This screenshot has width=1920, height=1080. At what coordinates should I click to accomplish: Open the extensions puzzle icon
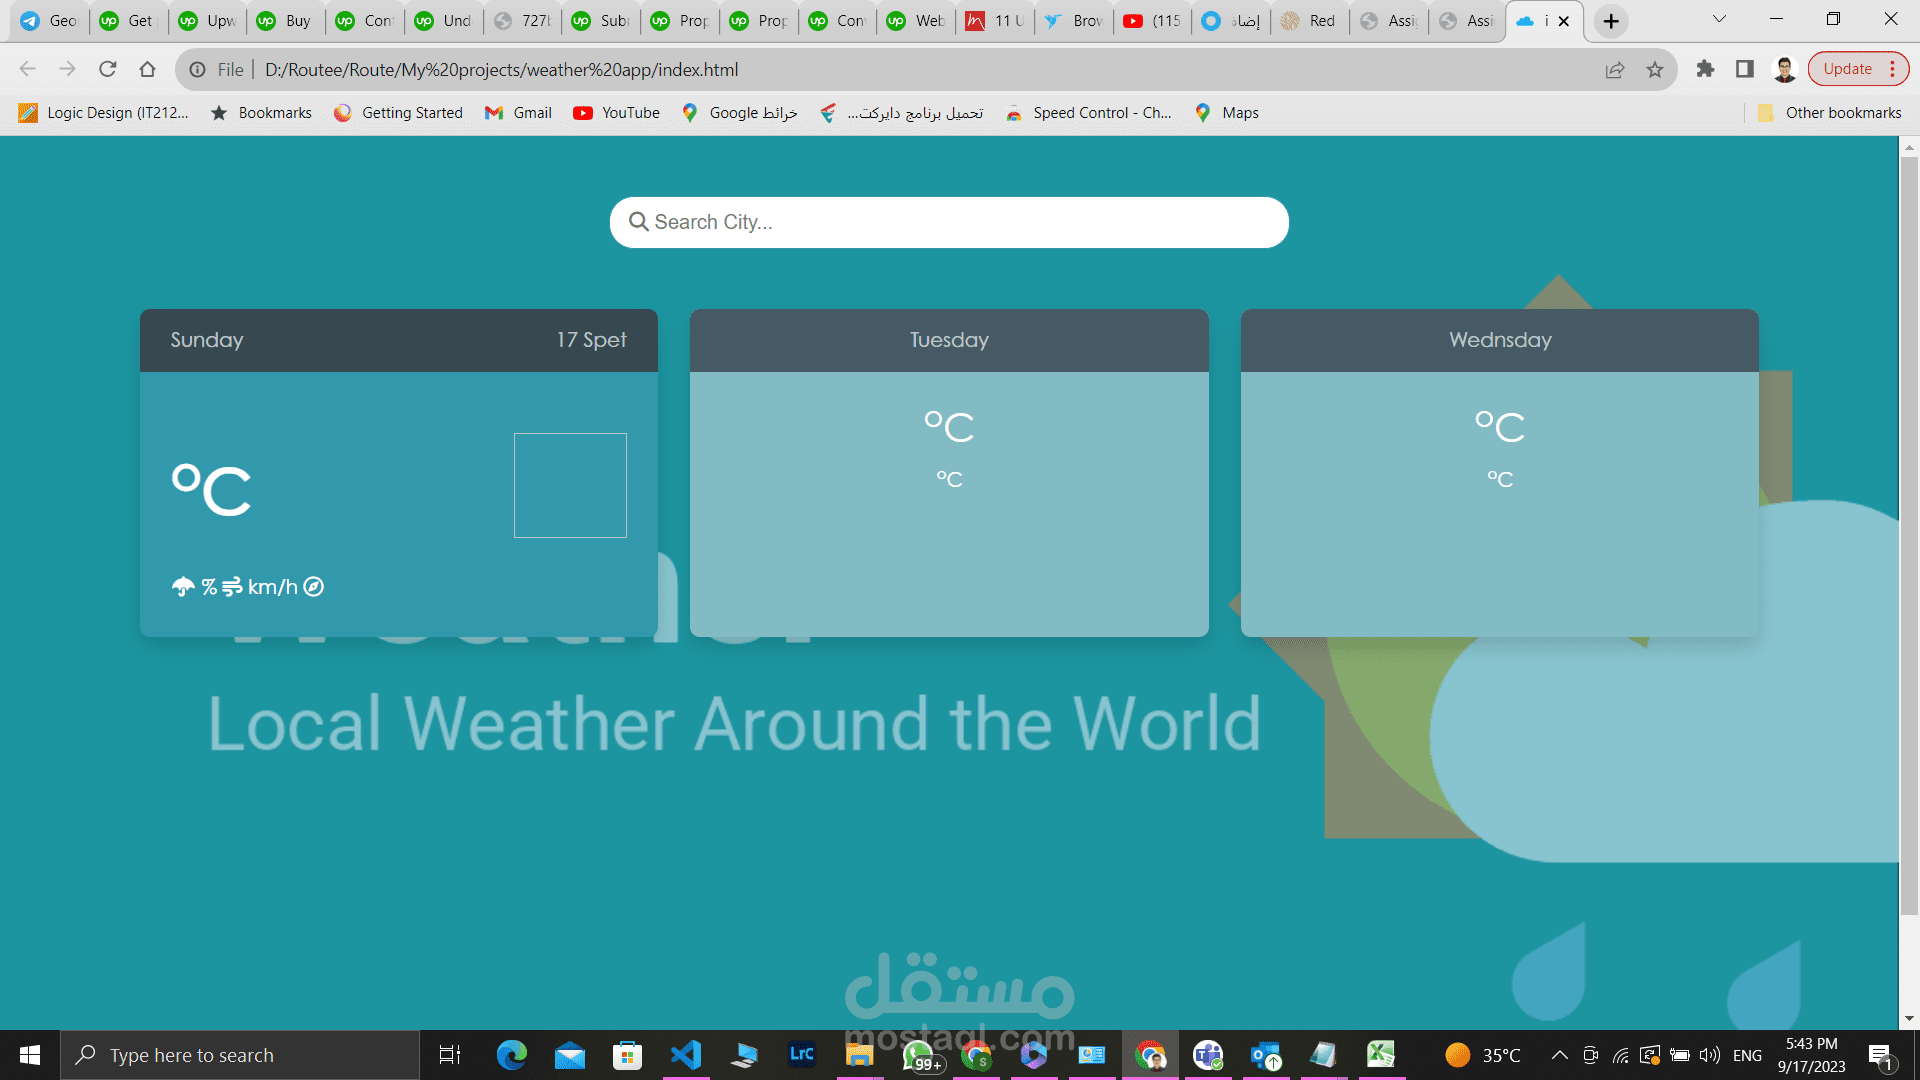pyautogui.click(x=1705, y=69)
